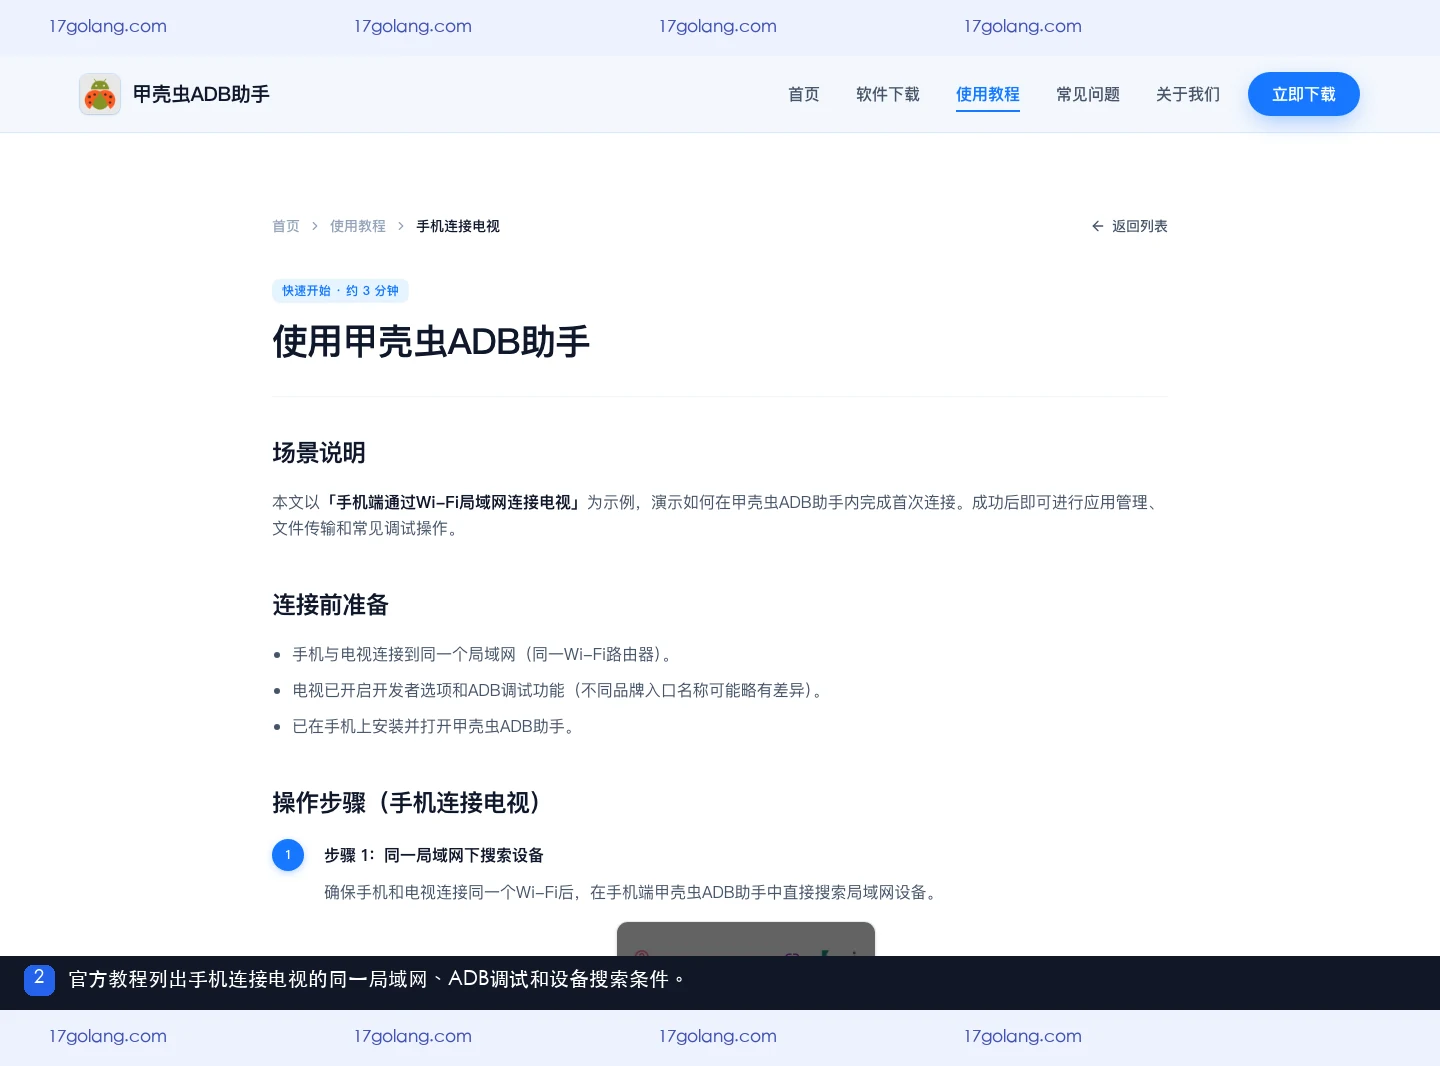Click the 立即下载 button
This screenshot has width=1440, height=1066.
click(1304, 94)
